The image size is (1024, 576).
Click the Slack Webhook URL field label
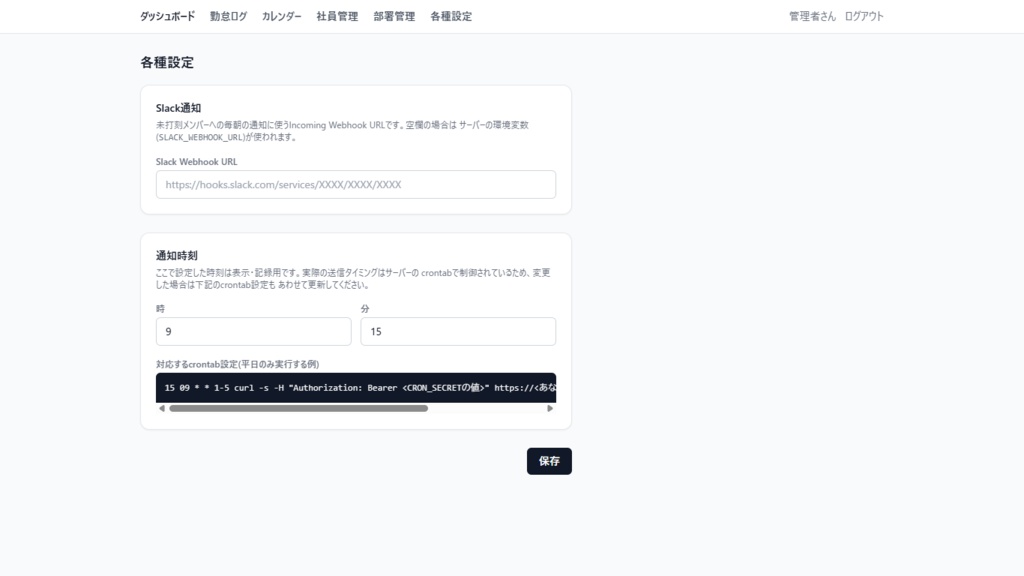[197, 161]
